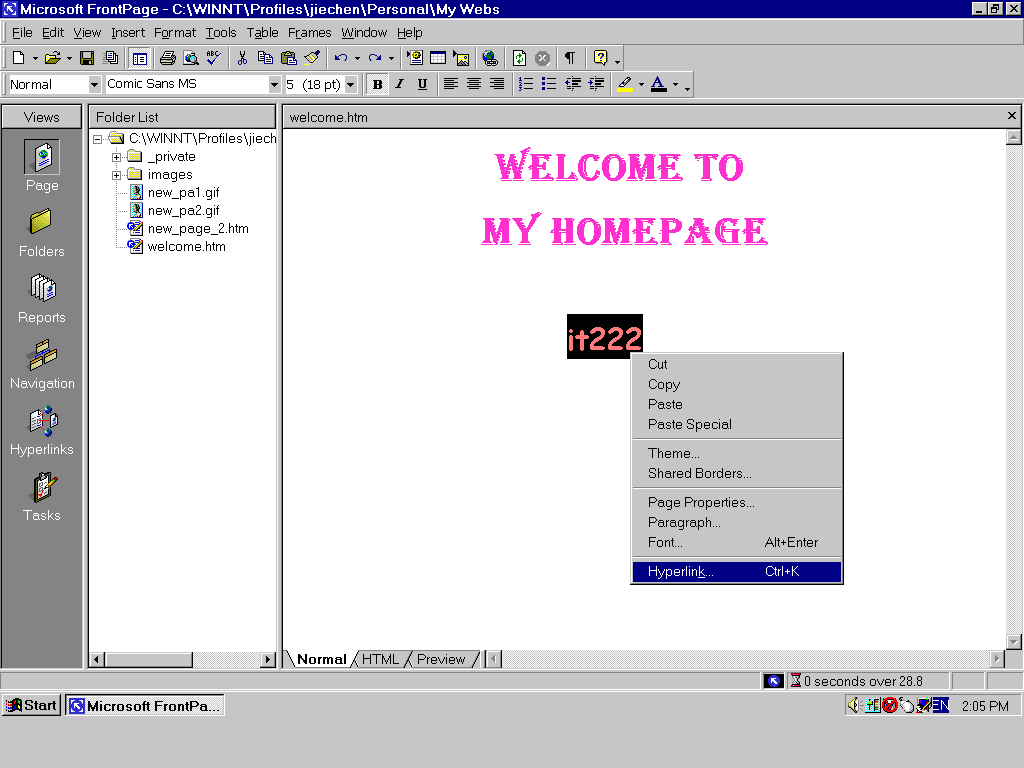The height and width of the screenshot is (768, 1024).
Task: Click the Insert Table icon
Action: [438, 58]
